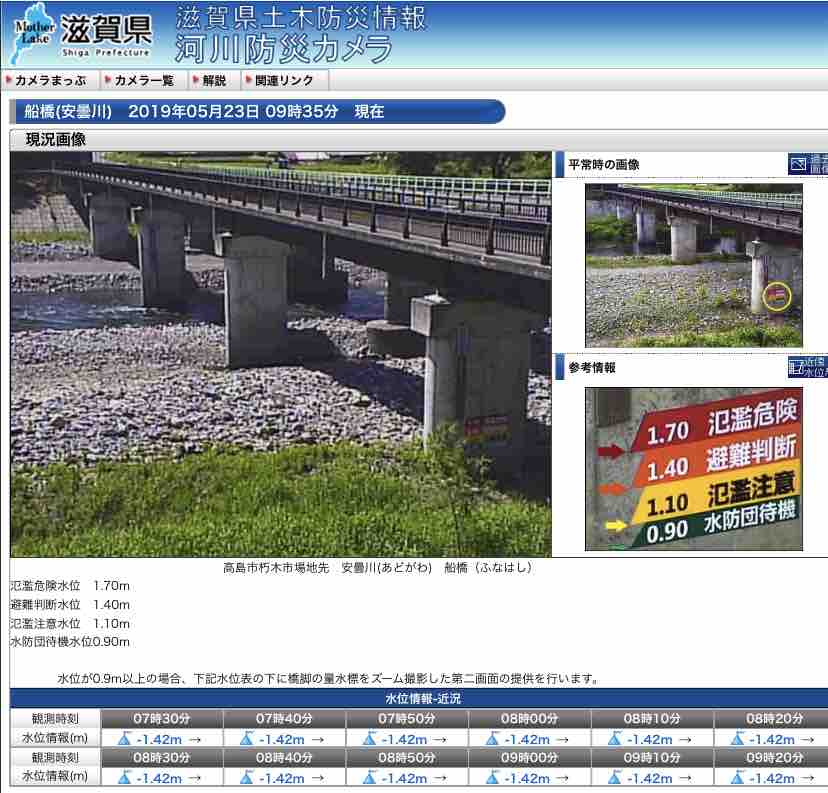Click the water gauge icon under 08時20分
The width and height of the screenshot is (828, 793).
737,739
